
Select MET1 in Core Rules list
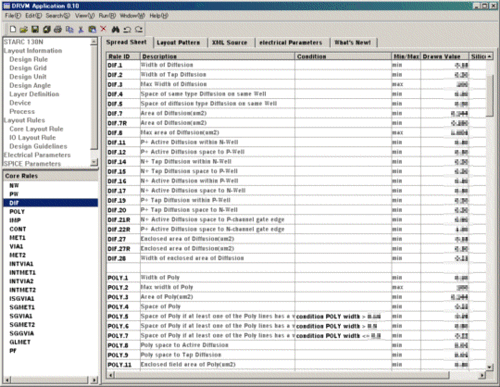coord(17,237)
